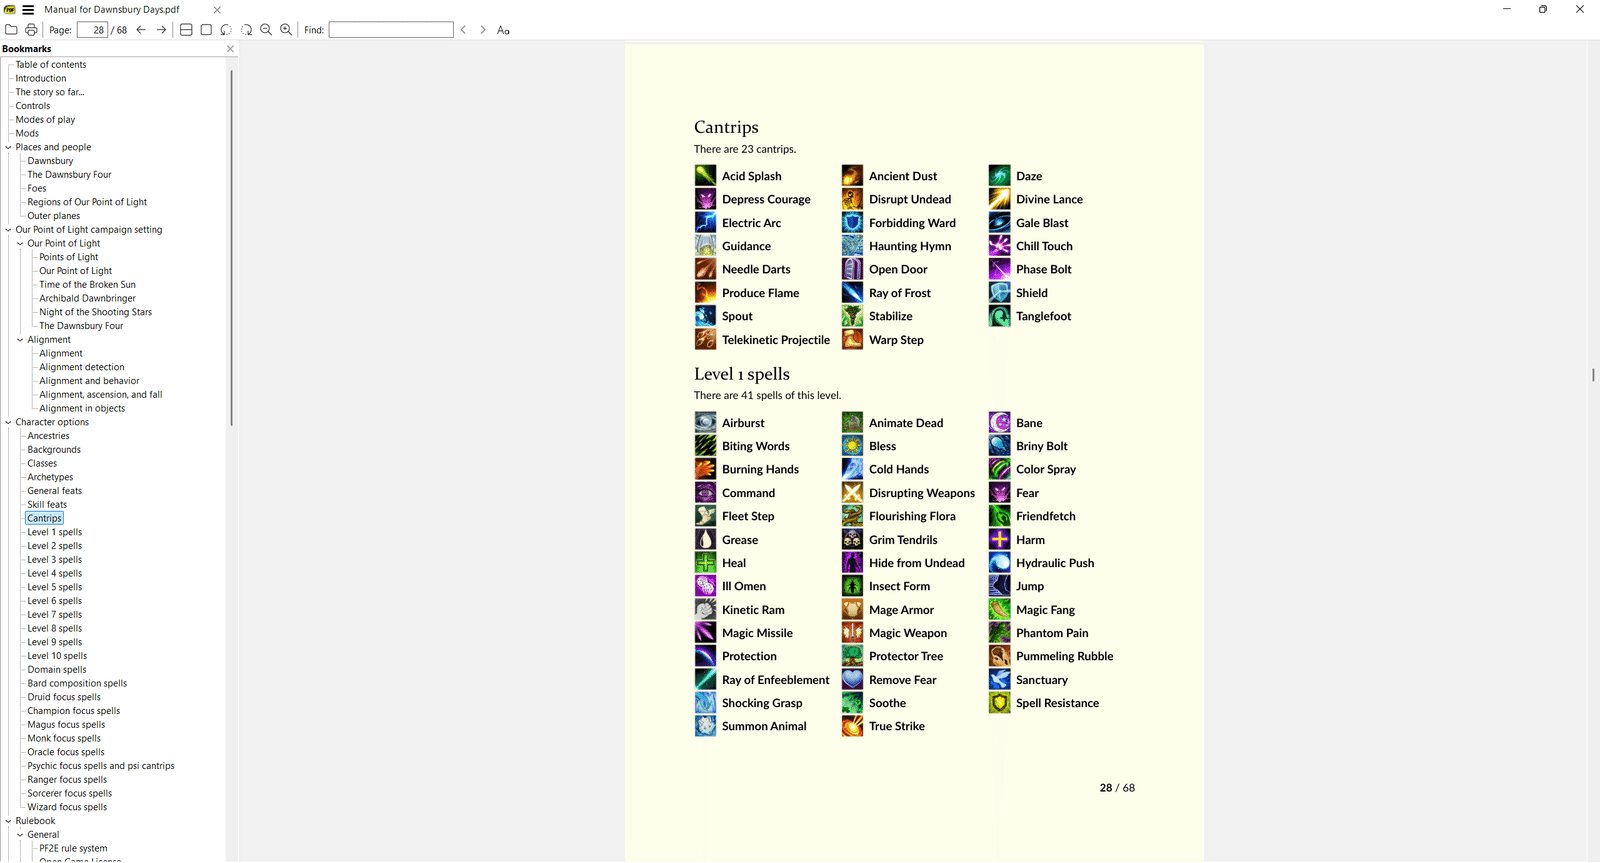
Task: Collapse Our Point of Light campaign setting
Action: [x=8, y=230]
